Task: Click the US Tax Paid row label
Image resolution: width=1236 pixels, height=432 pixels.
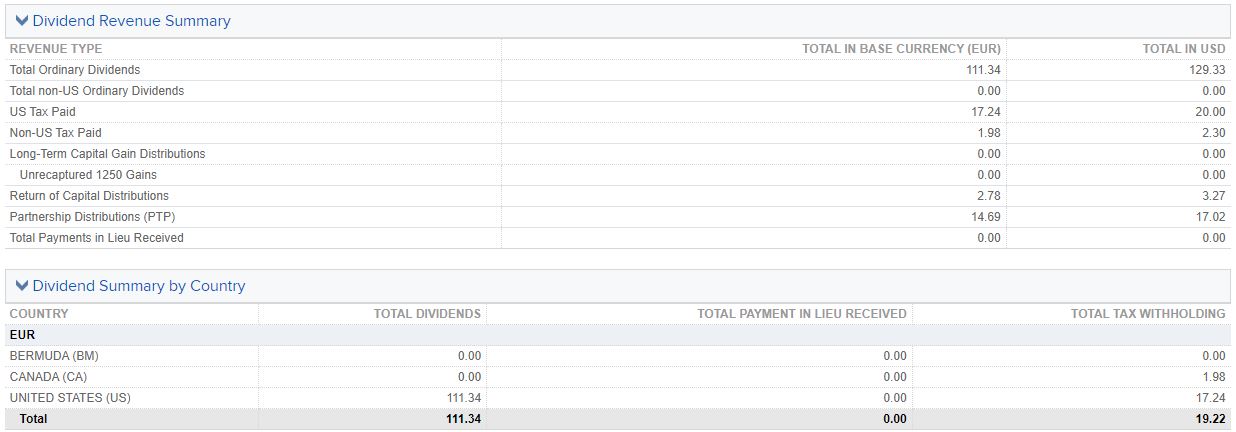Action: [x=42, y=112]
